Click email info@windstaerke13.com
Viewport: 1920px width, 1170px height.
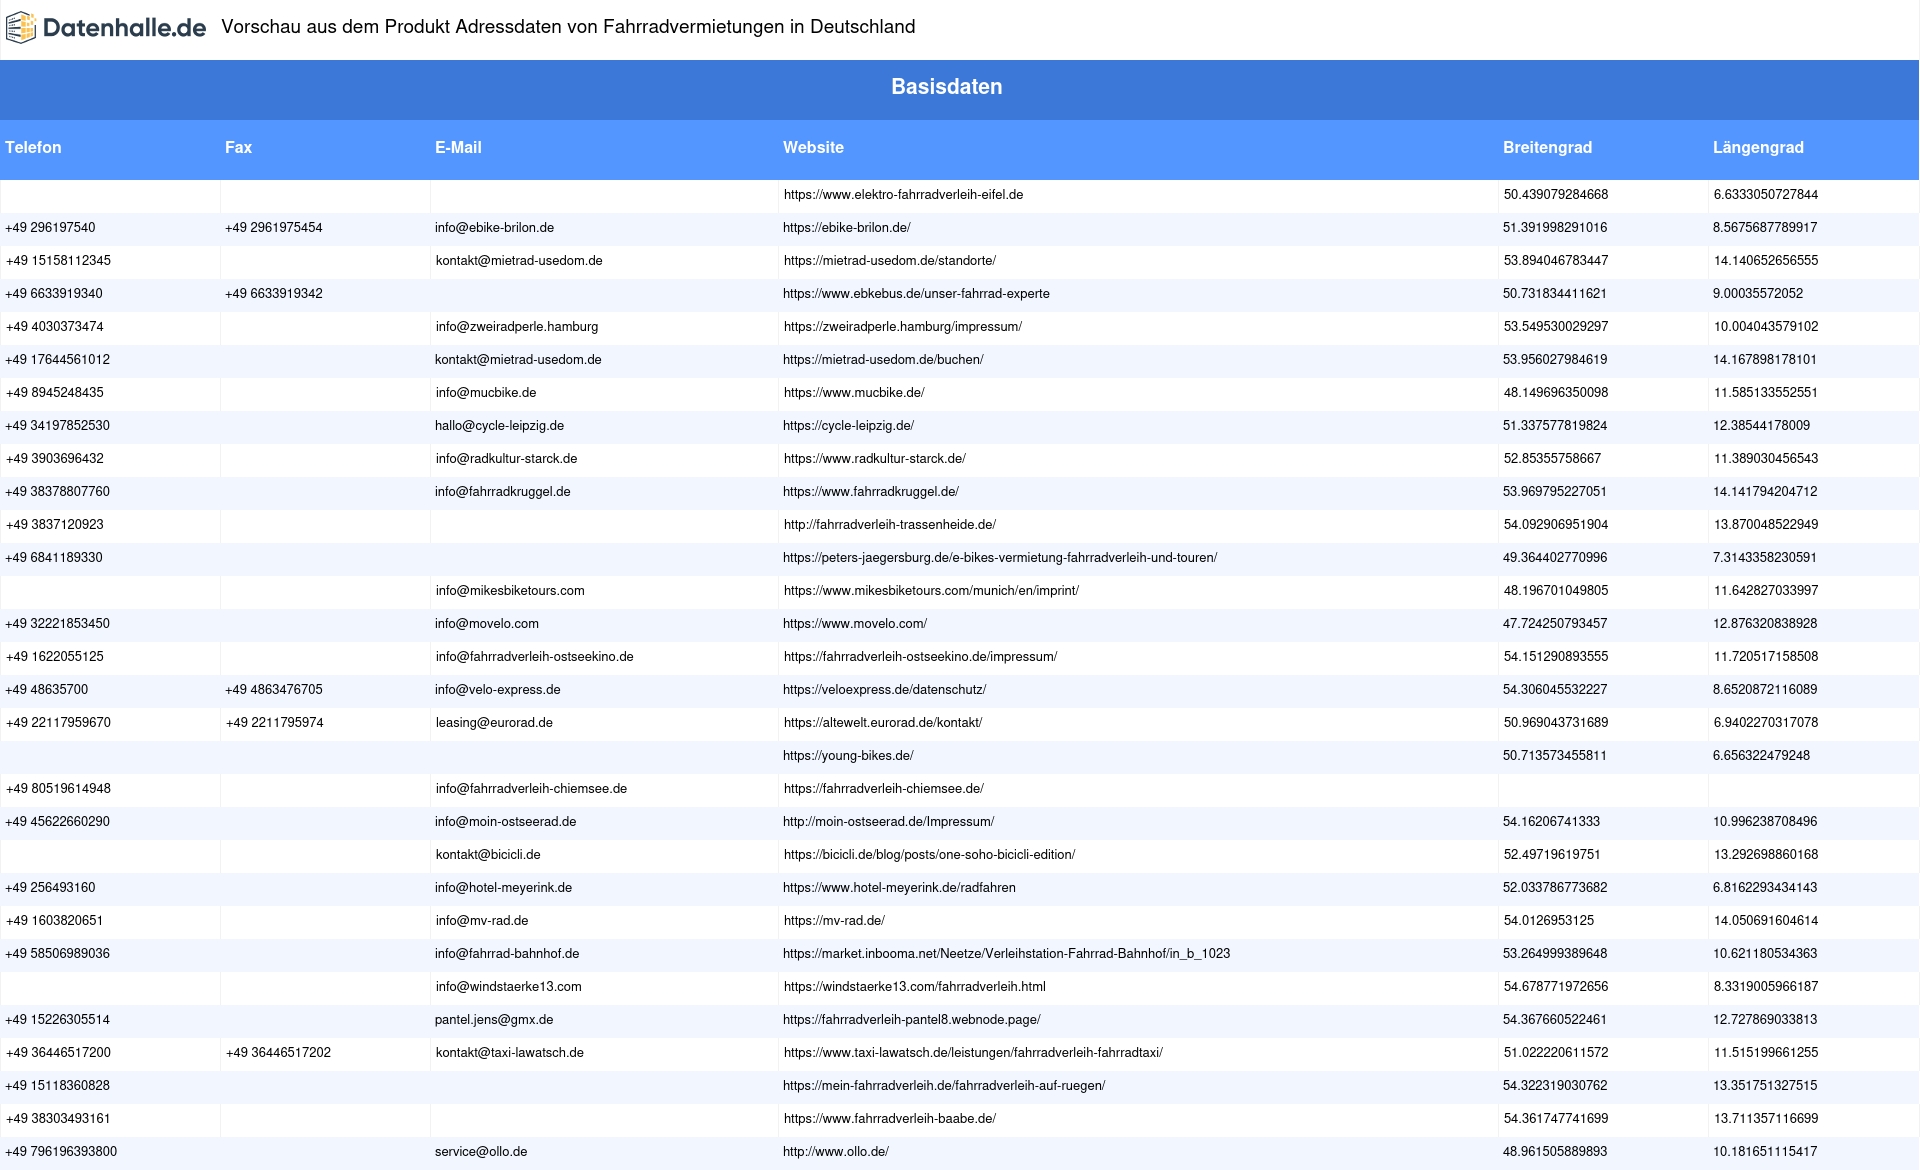pyautogui.click(x=508, y=987)
